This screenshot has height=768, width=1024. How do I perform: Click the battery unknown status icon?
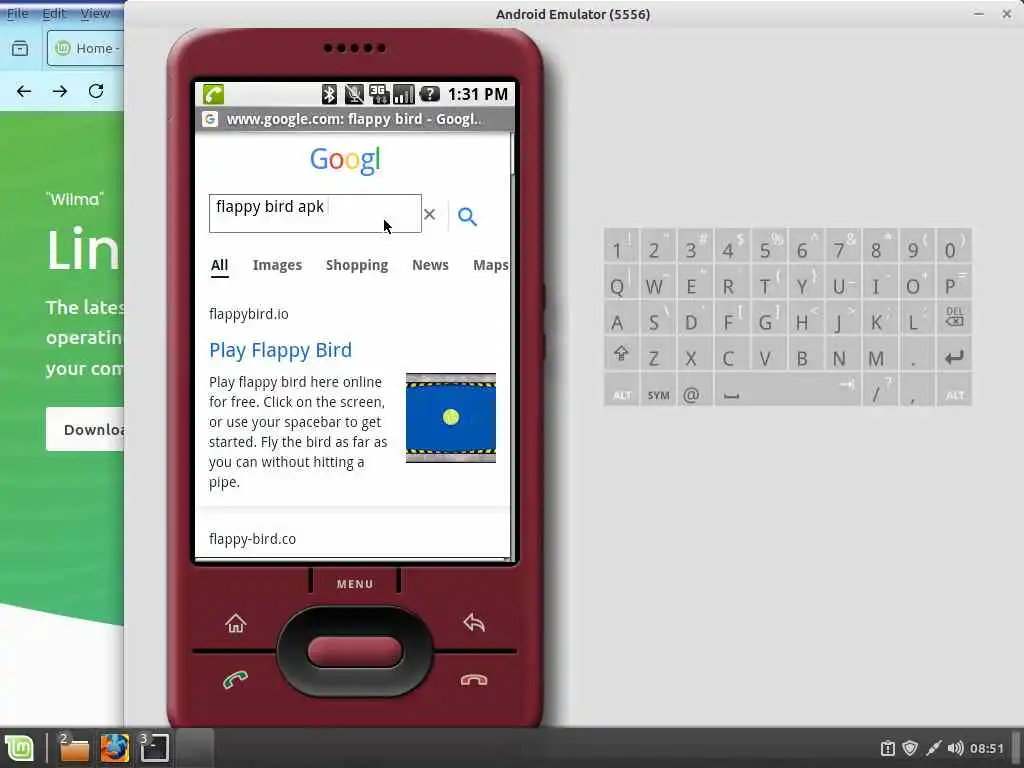coord(429,94)
